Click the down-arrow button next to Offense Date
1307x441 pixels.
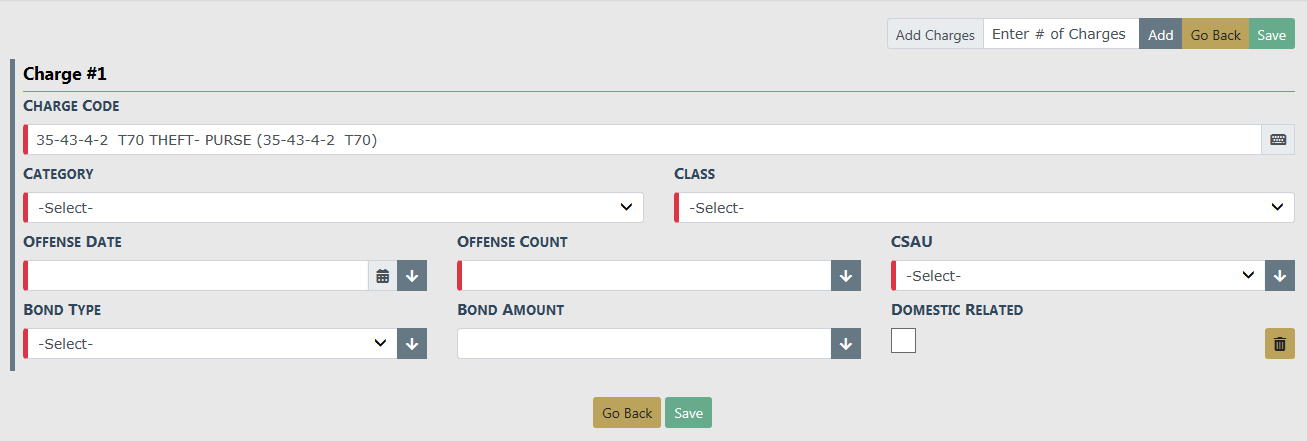point(412,276)
